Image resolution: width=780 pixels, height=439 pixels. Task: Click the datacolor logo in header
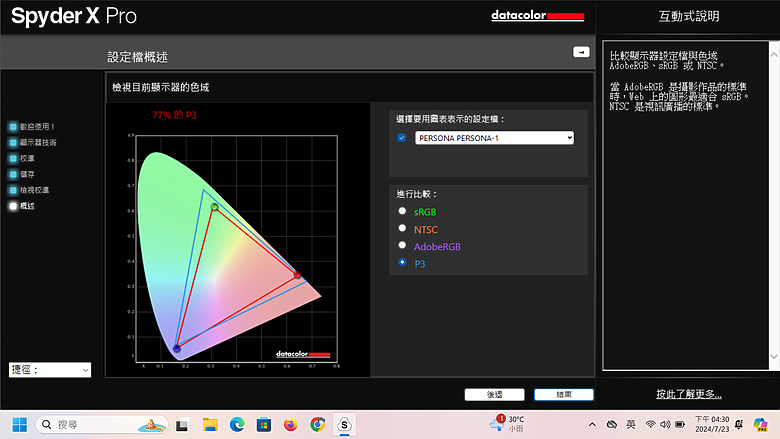coord(537,15)
